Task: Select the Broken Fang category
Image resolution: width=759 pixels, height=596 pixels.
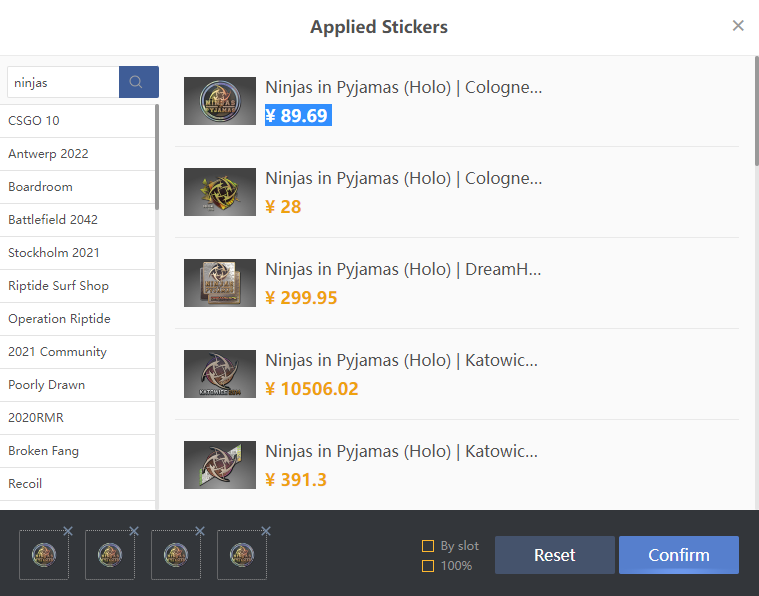Action: pos(43,451)
